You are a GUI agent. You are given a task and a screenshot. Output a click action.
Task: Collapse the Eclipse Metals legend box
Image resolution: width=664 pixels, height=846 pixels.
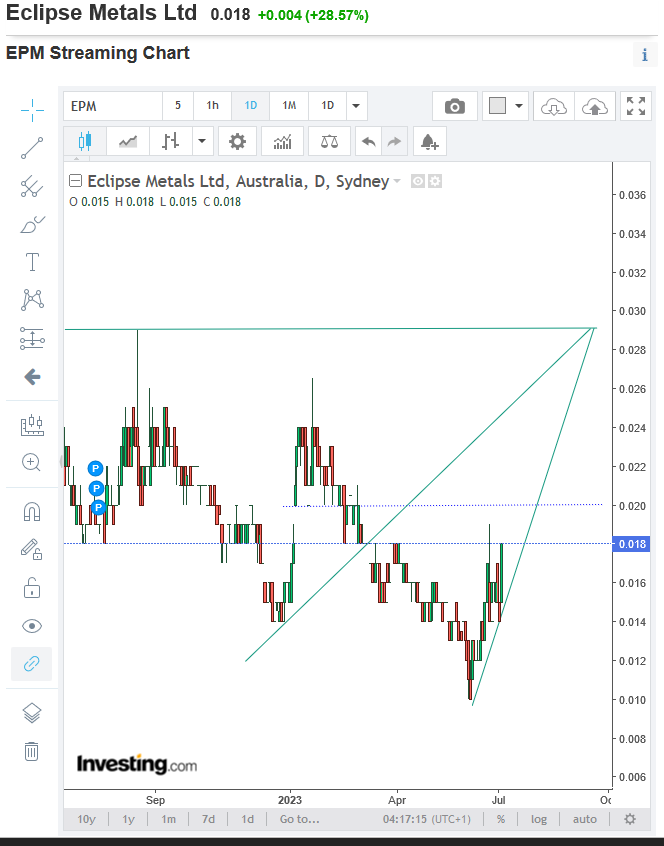point(76,181)
